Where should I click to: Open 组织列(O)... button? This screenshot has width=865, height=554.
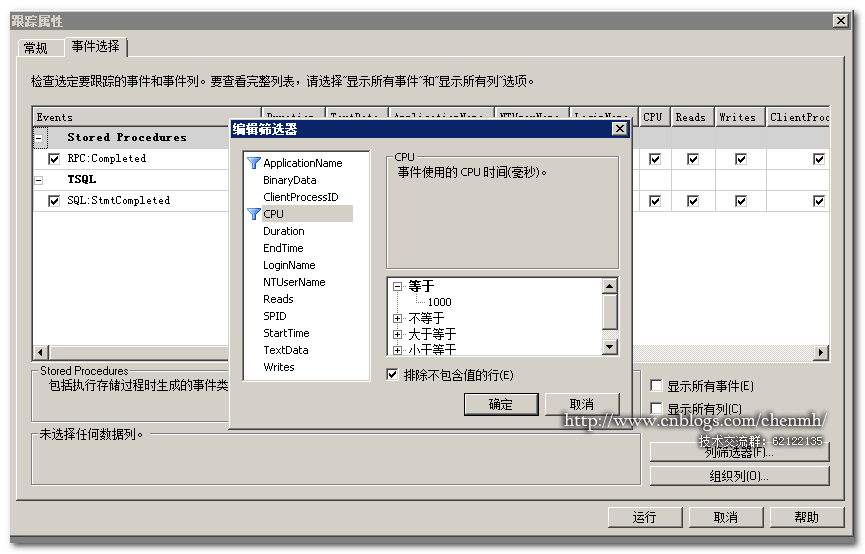coord(739,476)
